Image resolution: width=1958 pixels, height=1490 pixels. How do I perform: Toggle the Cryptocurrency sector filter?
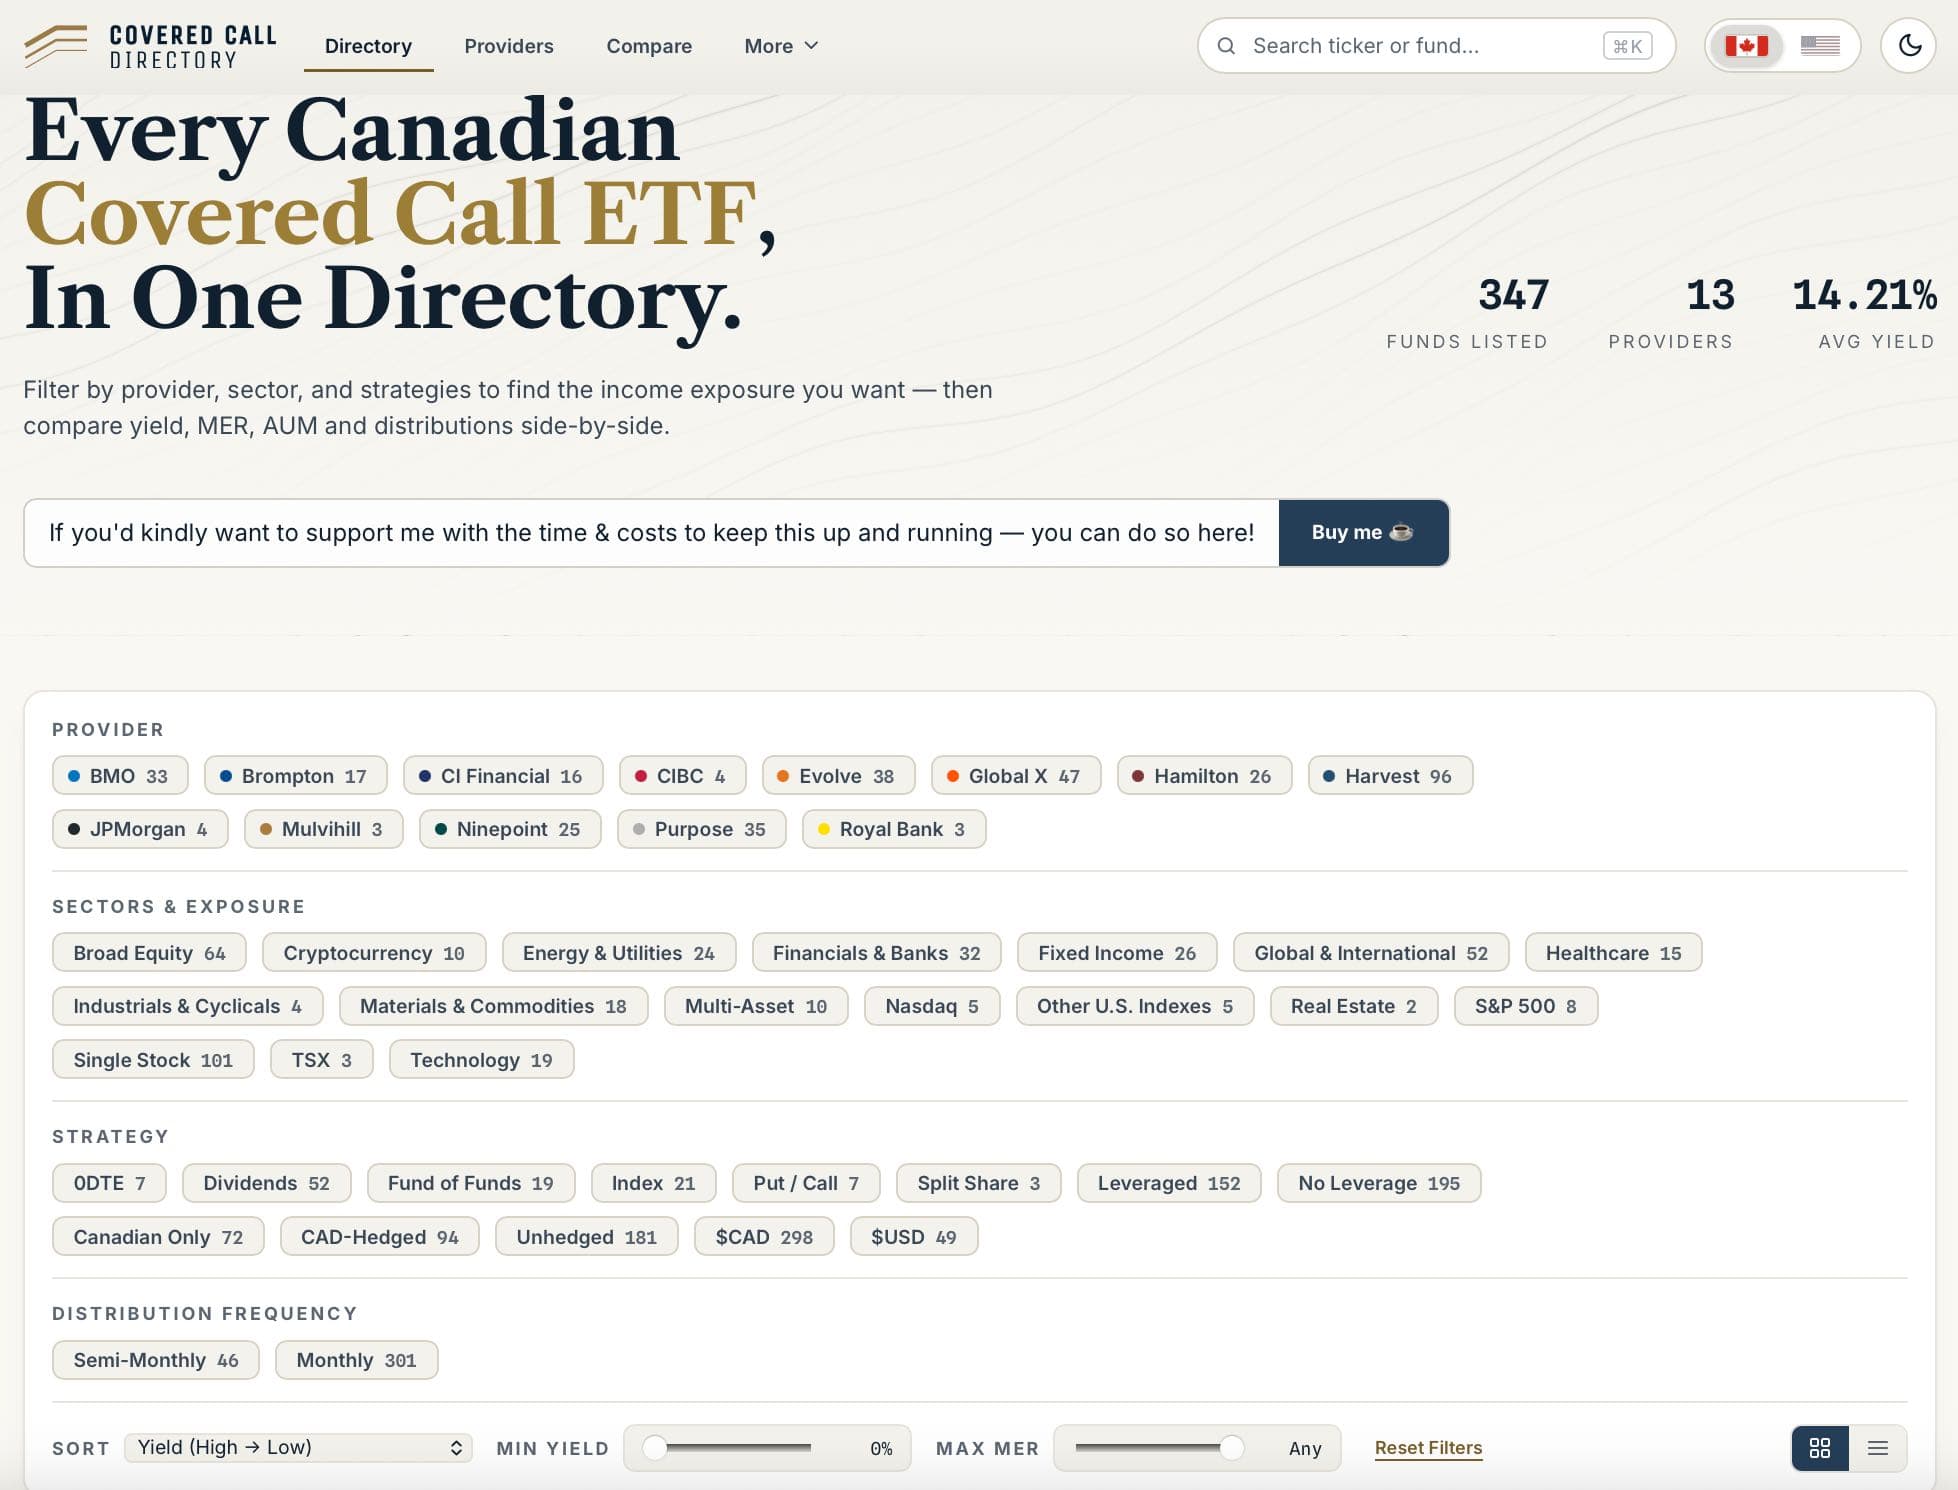(374, 953)
